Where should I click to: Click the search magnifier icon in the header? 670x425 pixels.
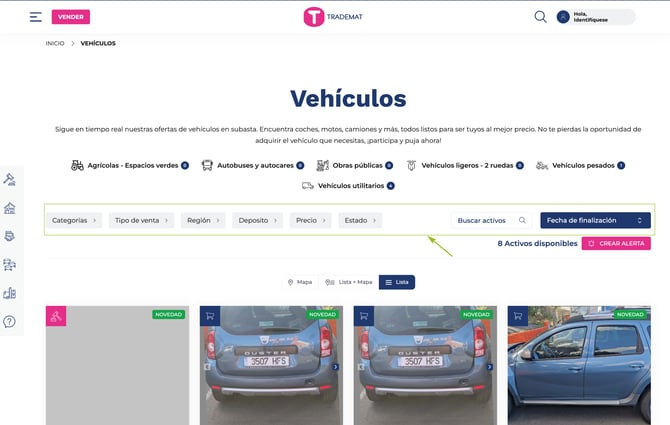tap(540, 17)
